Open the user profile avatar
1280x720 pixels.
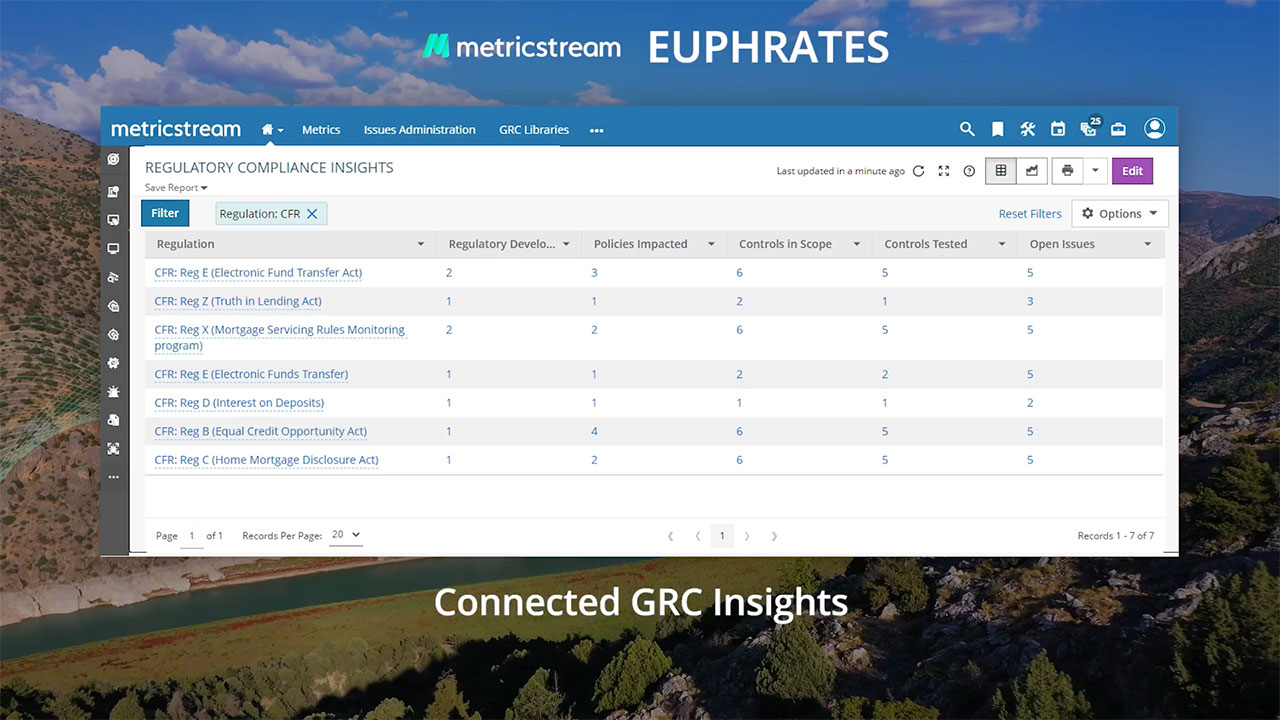1155,128
